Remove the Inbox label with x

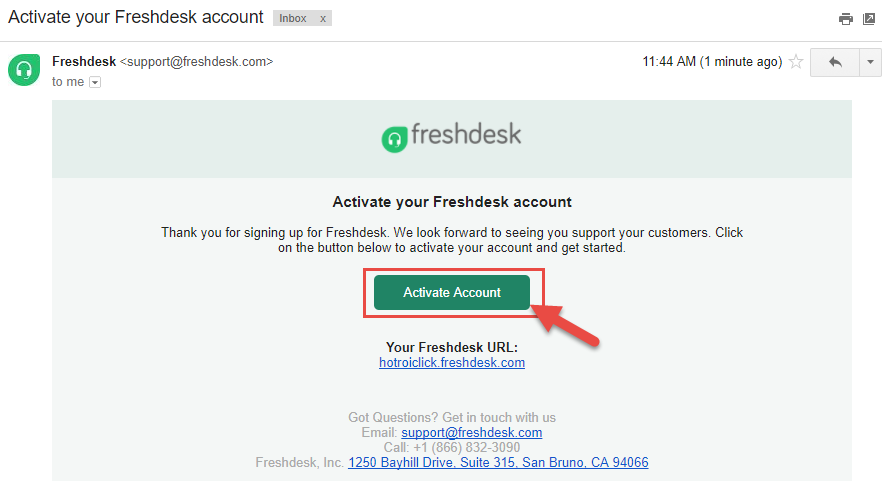point(323,19)
